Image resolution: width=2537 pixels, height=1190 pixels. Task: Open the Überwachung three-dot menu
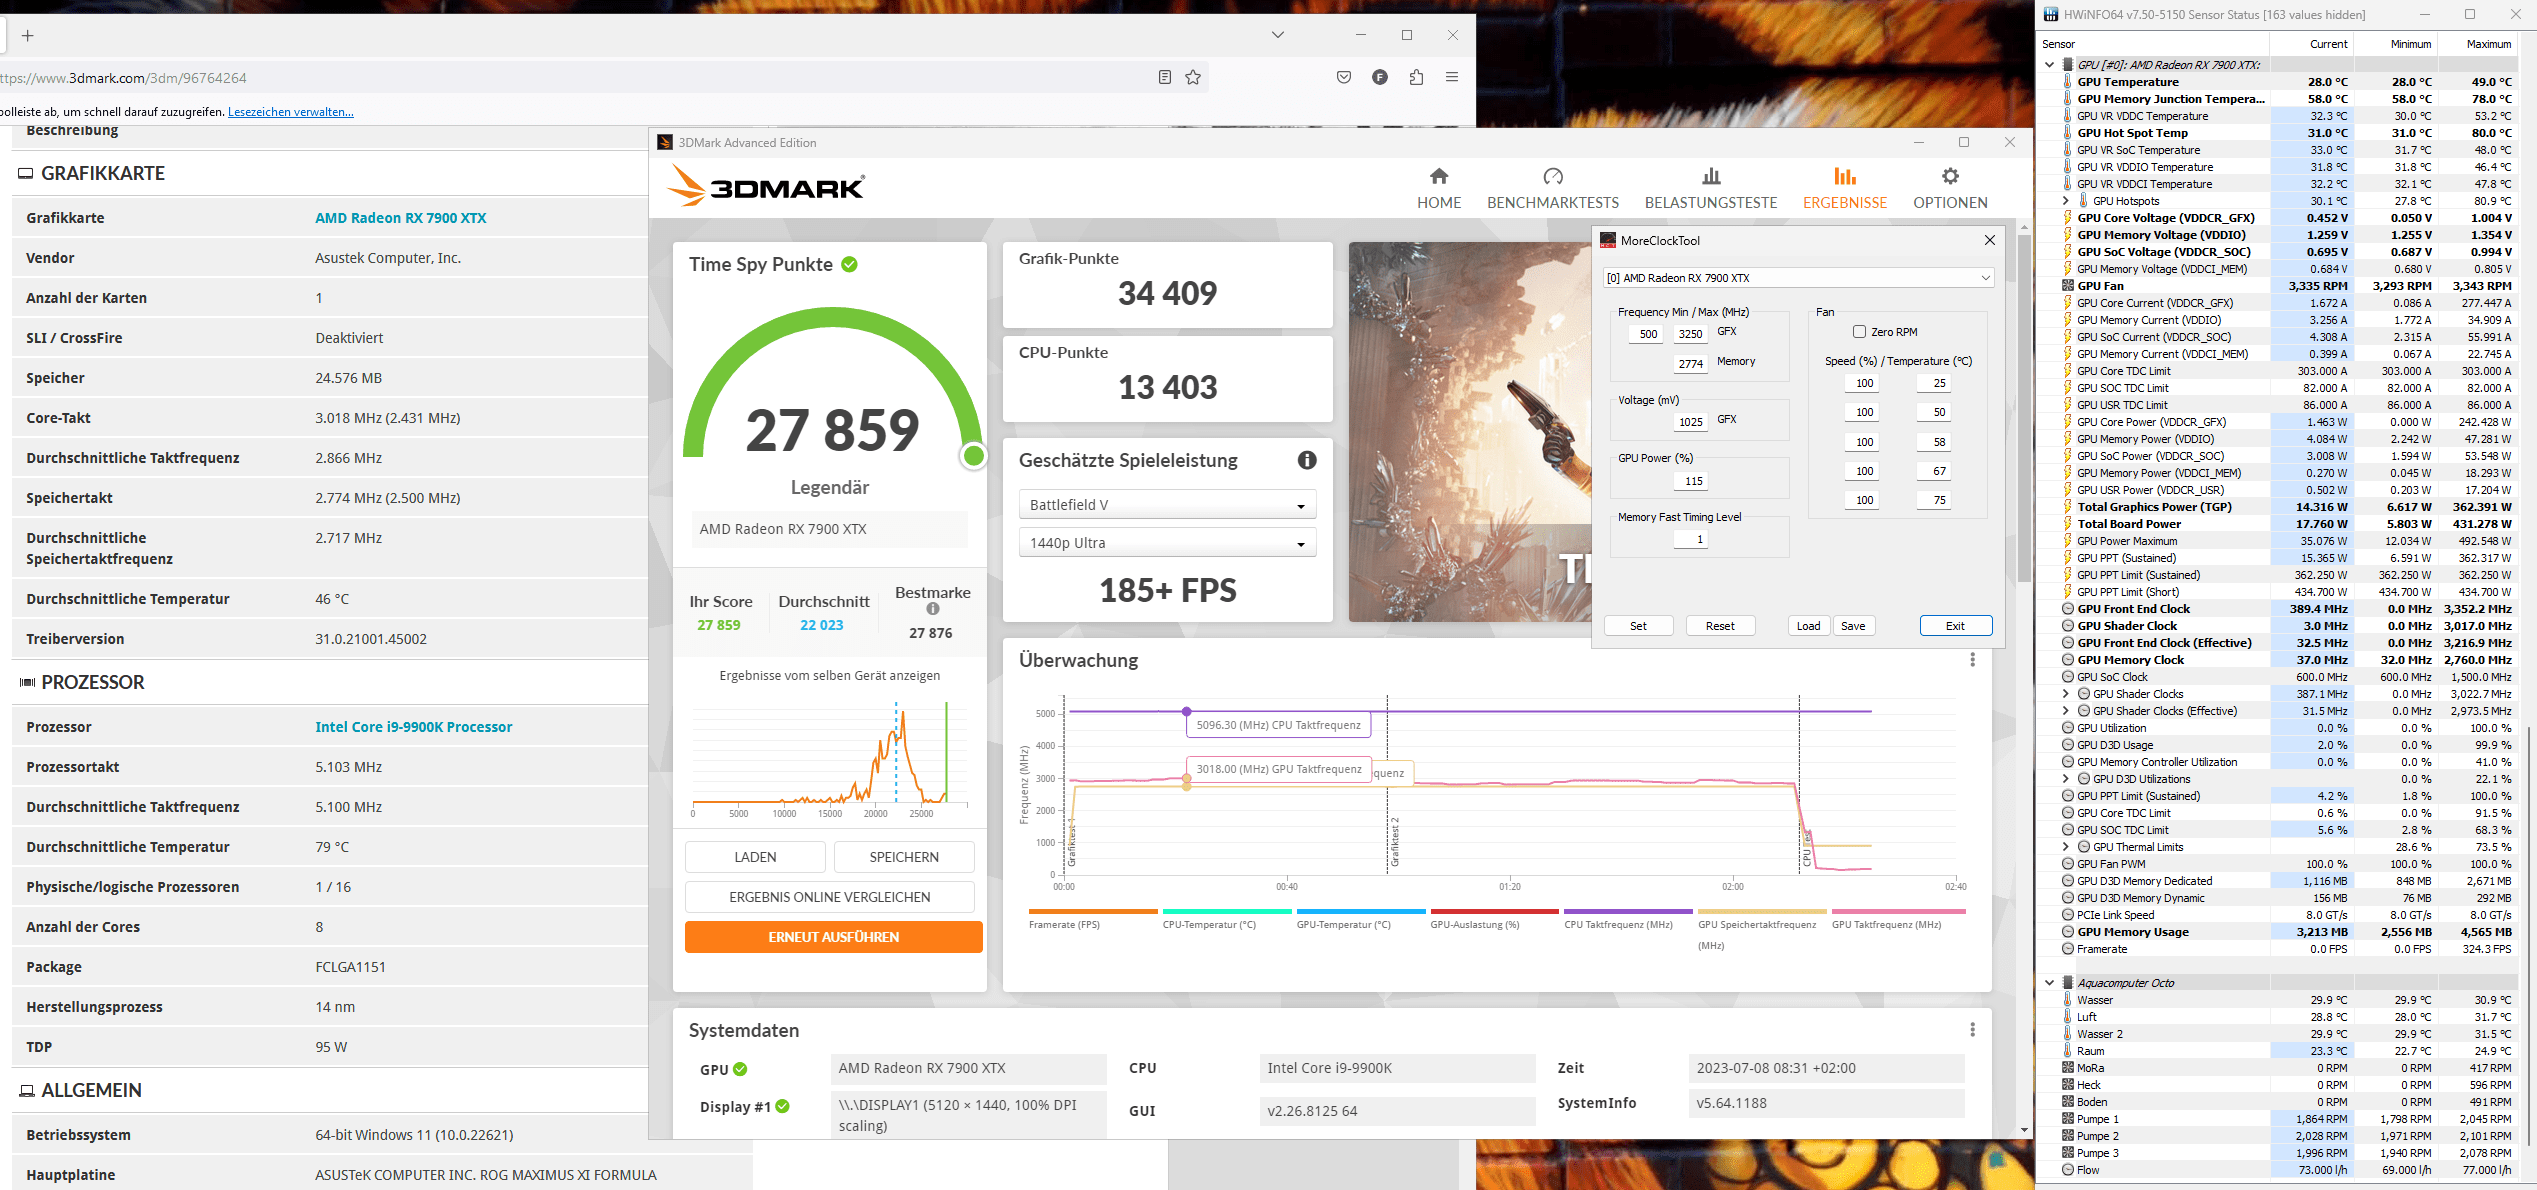(1972, 660)
